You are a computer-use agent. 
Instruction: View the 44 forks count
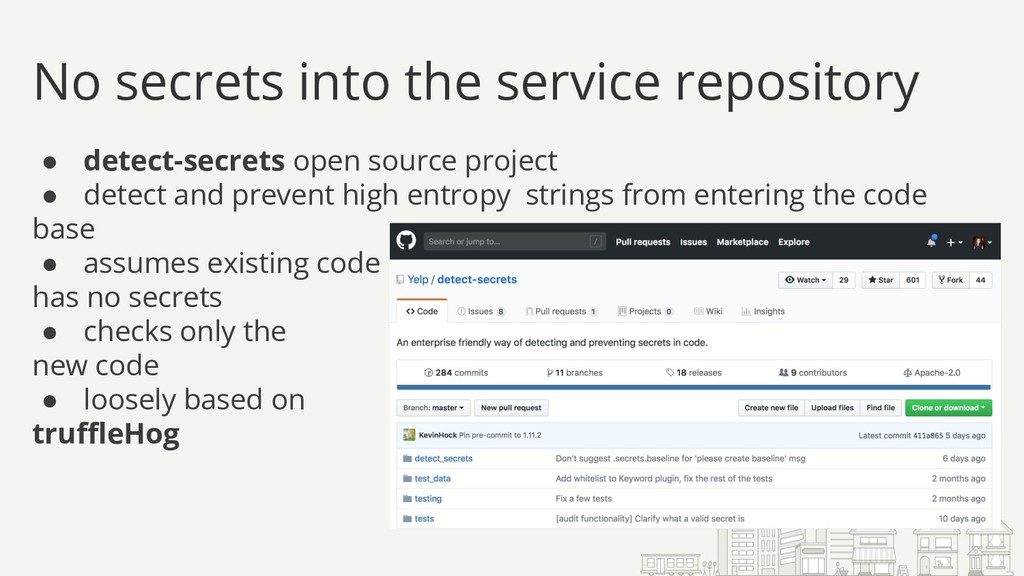[x=980, y=280]
